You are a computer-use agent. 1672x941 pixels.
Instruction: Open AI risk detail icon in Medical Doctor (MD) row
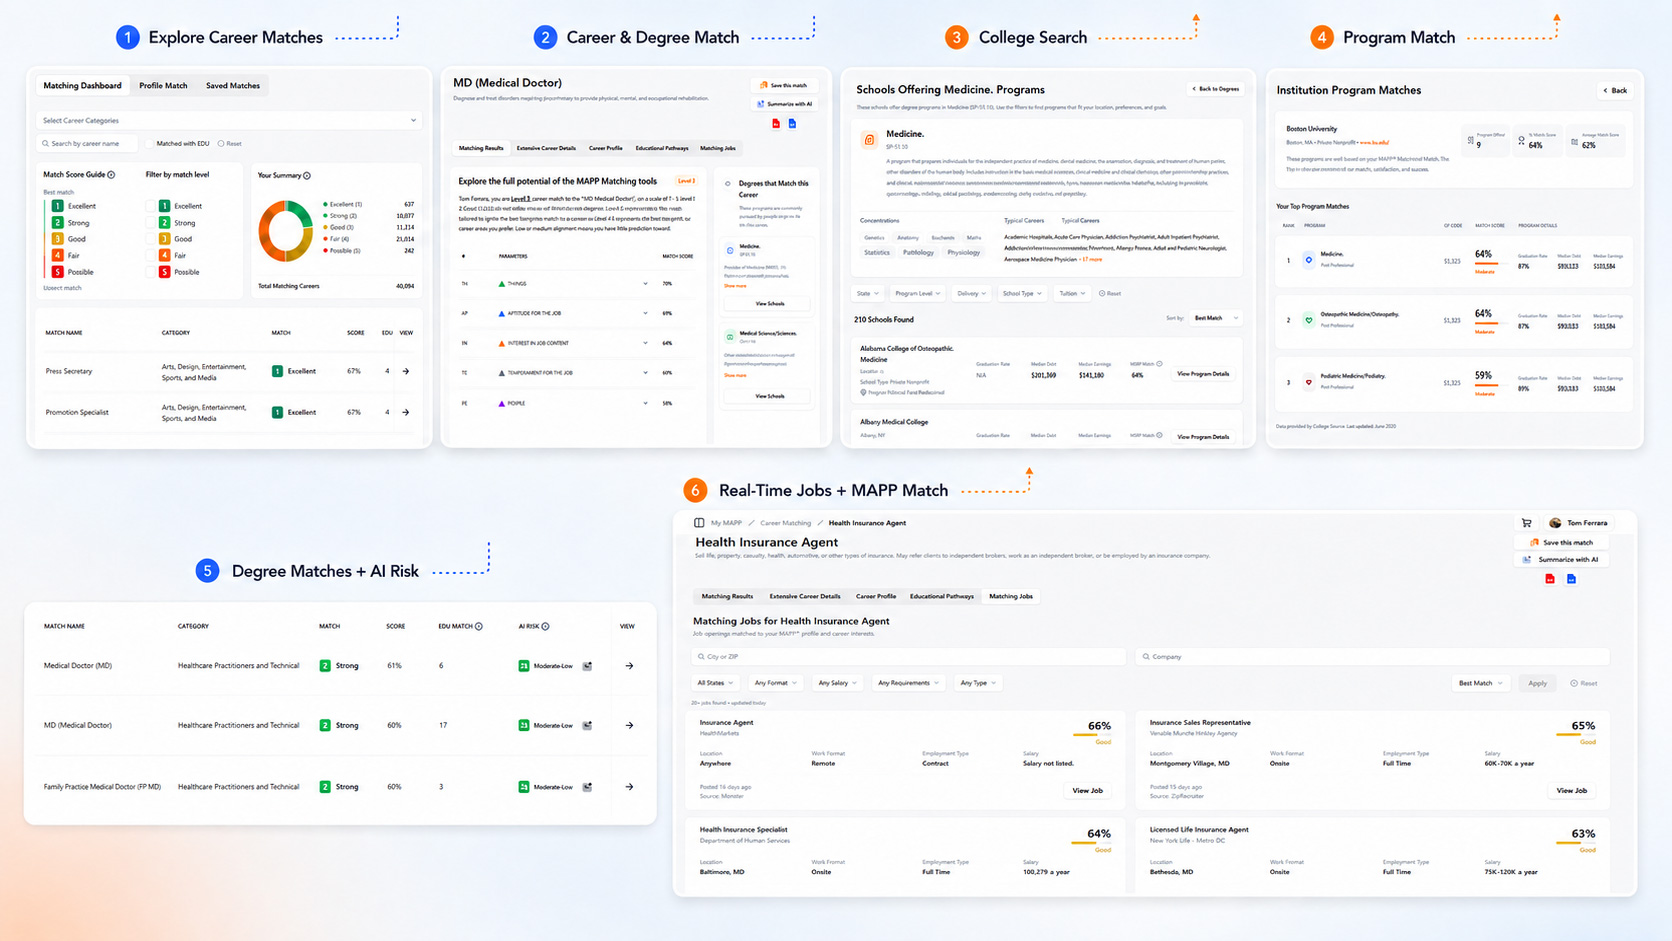point(587,666)
